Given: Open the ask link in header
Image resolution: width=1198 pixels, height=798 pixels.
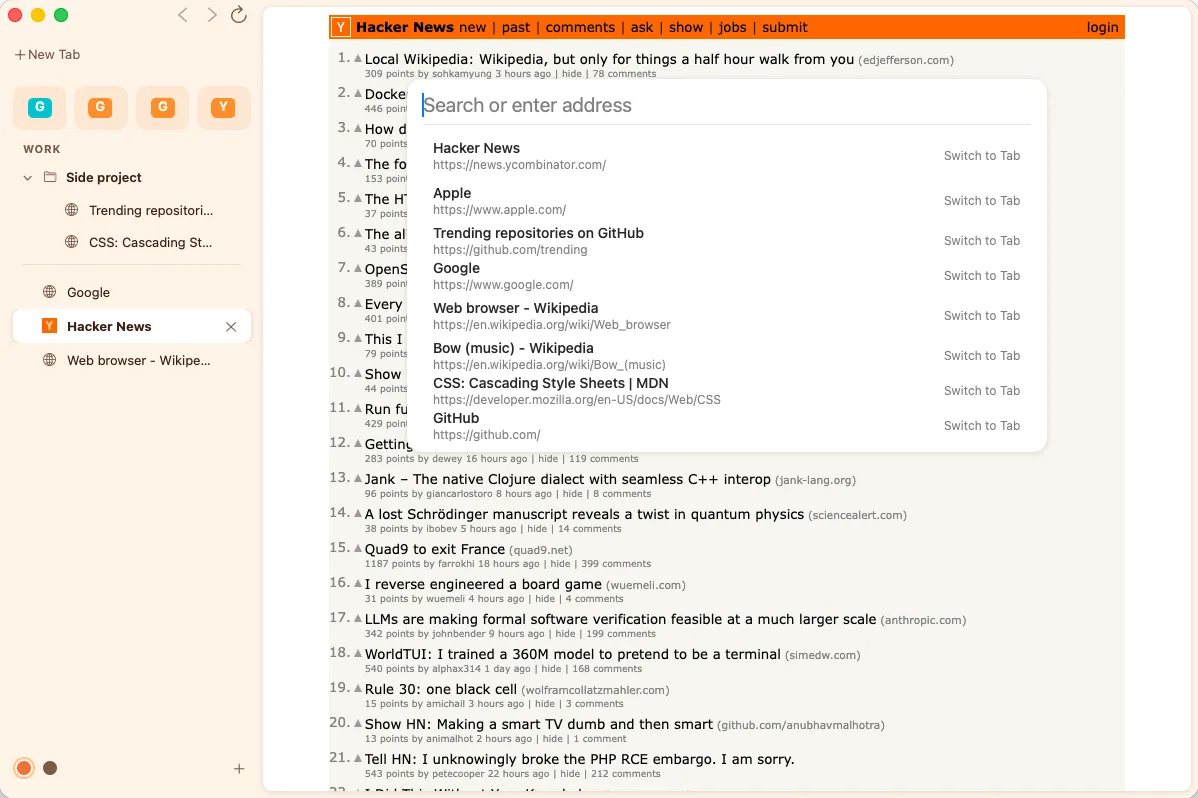Looking at the screenshot, I should pos(642,28).
